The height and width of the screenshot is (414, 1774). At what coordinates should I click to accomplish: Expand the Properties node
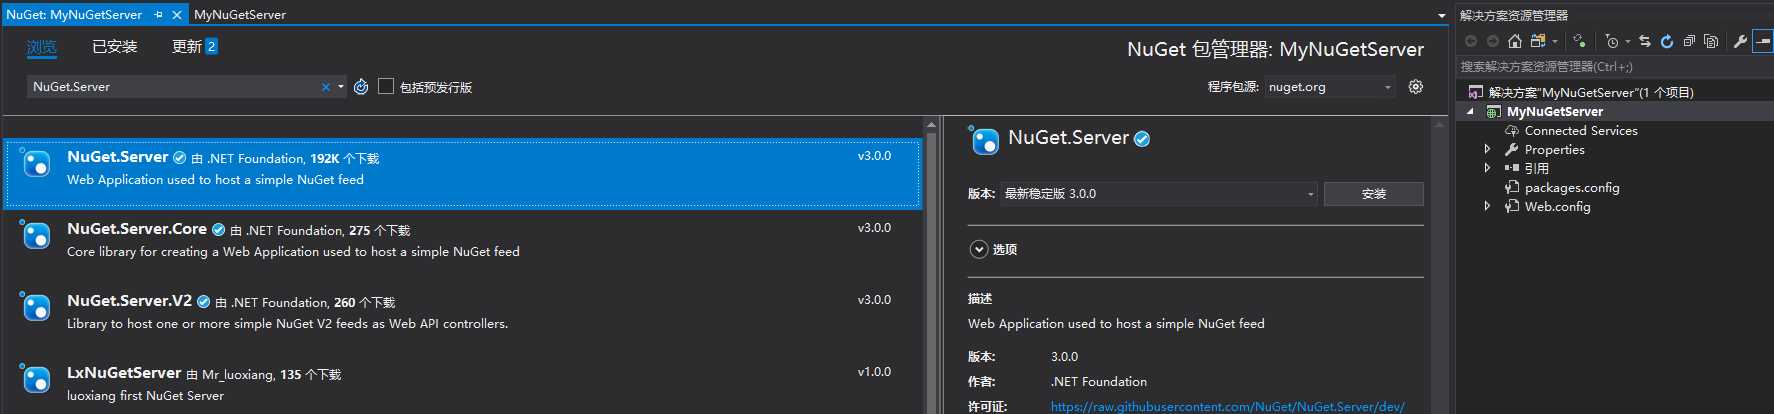click(x=1488, y=150)
